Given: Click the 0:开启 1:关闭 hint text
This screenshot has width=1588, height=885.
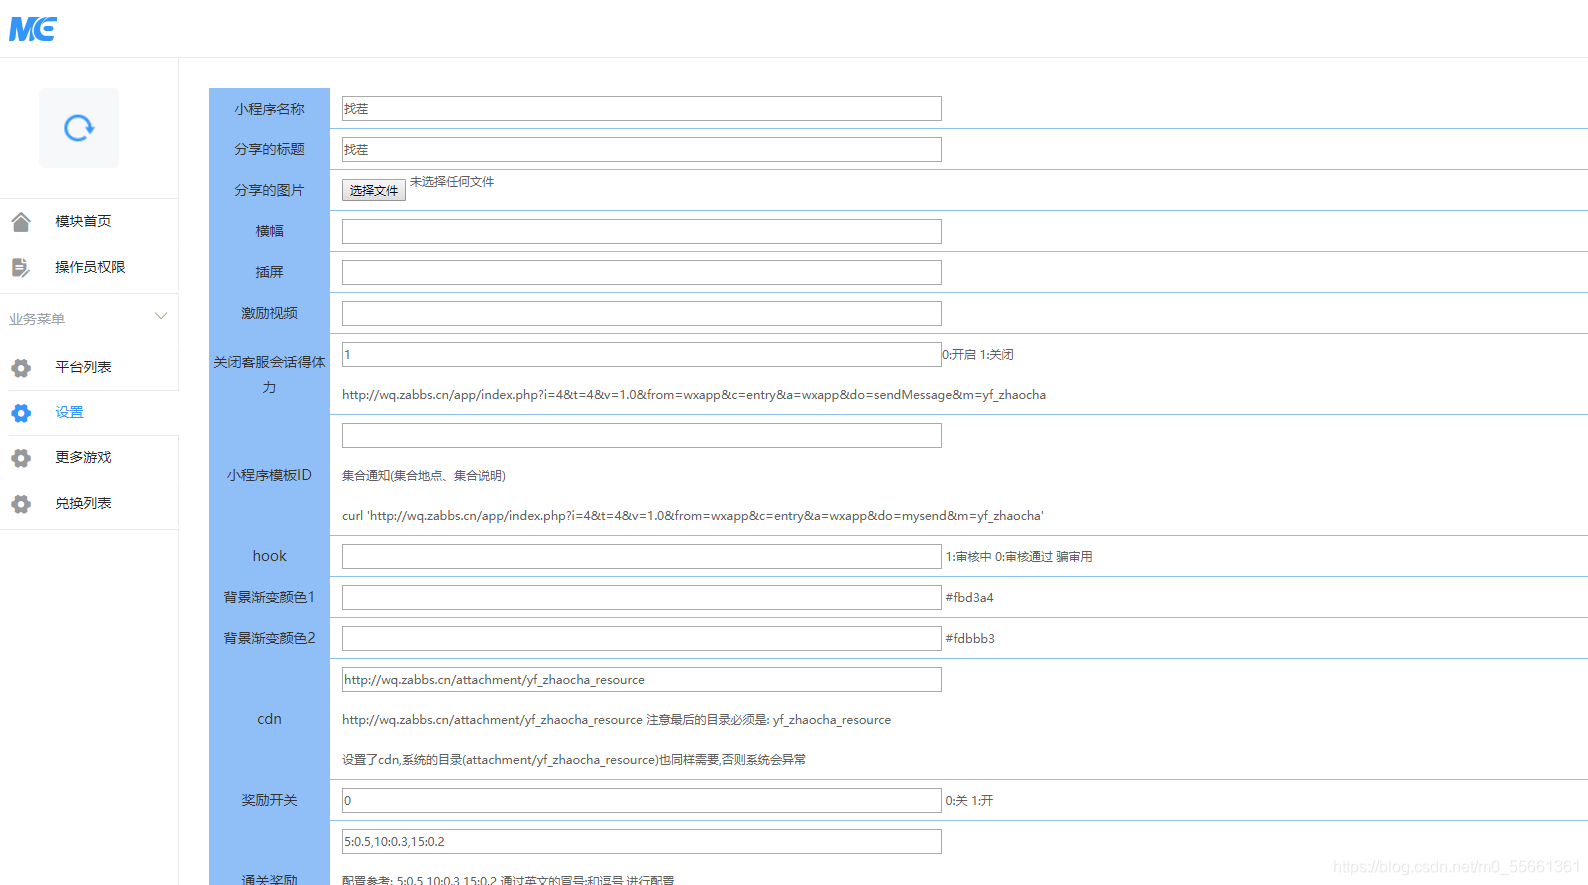Looking at the screenshot, I should pos(978,355).
